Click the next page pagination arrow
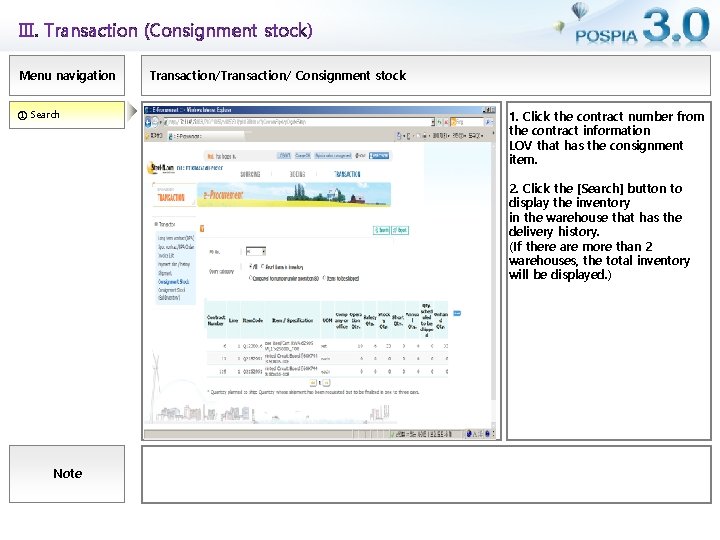 326,382
